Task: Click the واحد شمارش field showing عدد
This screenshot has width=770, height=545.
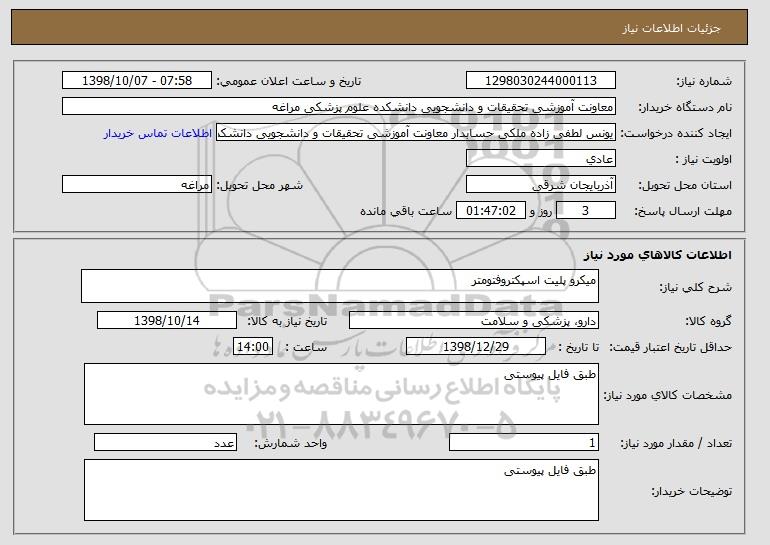Action: (165, 442)
